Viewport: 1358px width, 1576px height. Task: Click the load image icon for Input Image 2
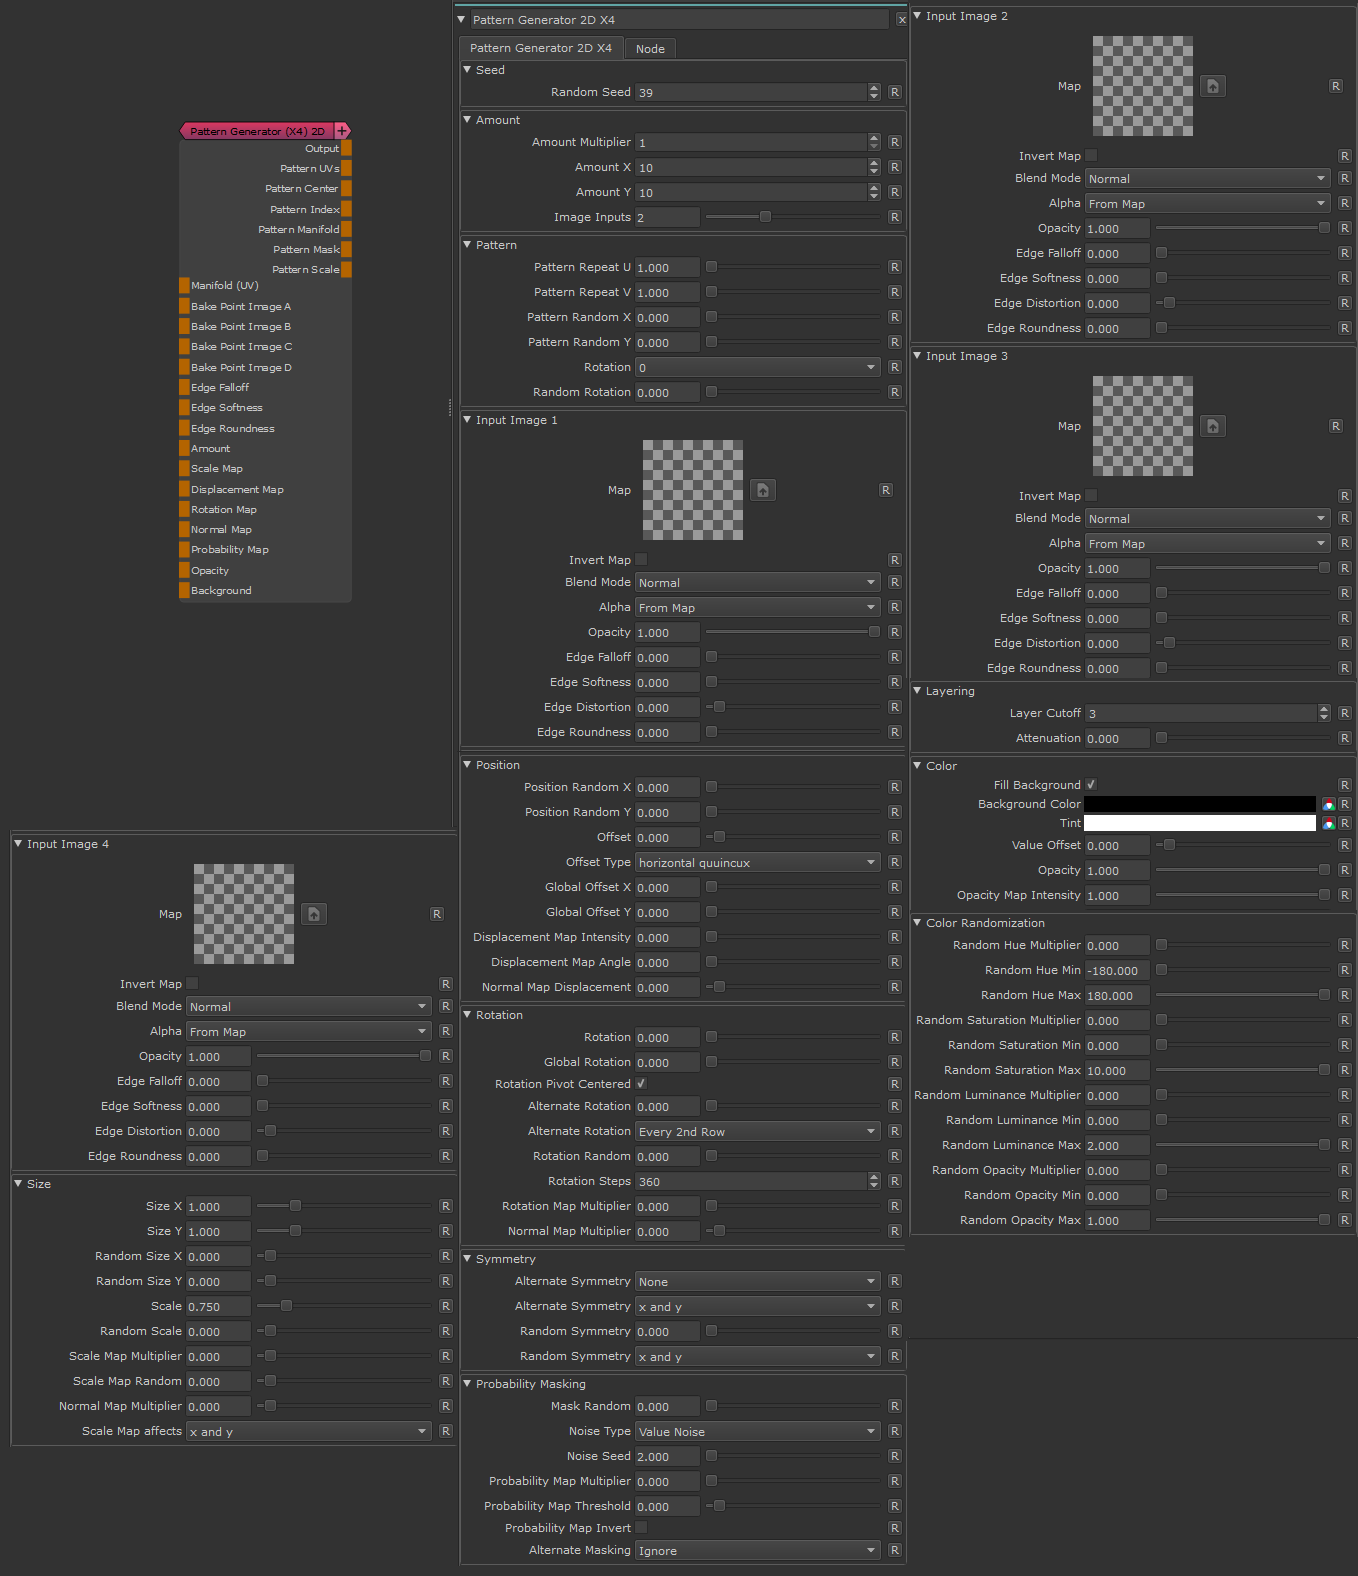pyautogui.click(x=1212, y=86)
